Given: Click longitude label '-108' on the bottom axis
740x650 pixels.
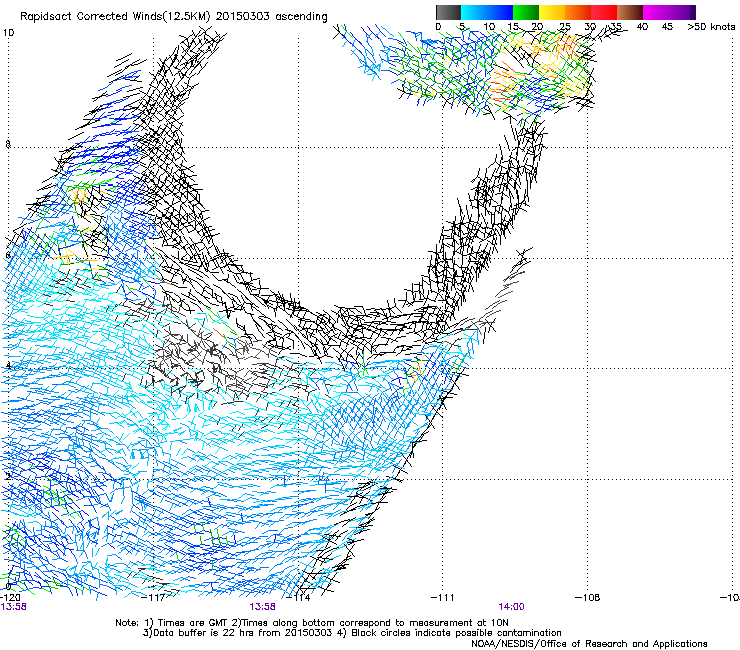Looking at the screenshot, I should click(588, 598).
